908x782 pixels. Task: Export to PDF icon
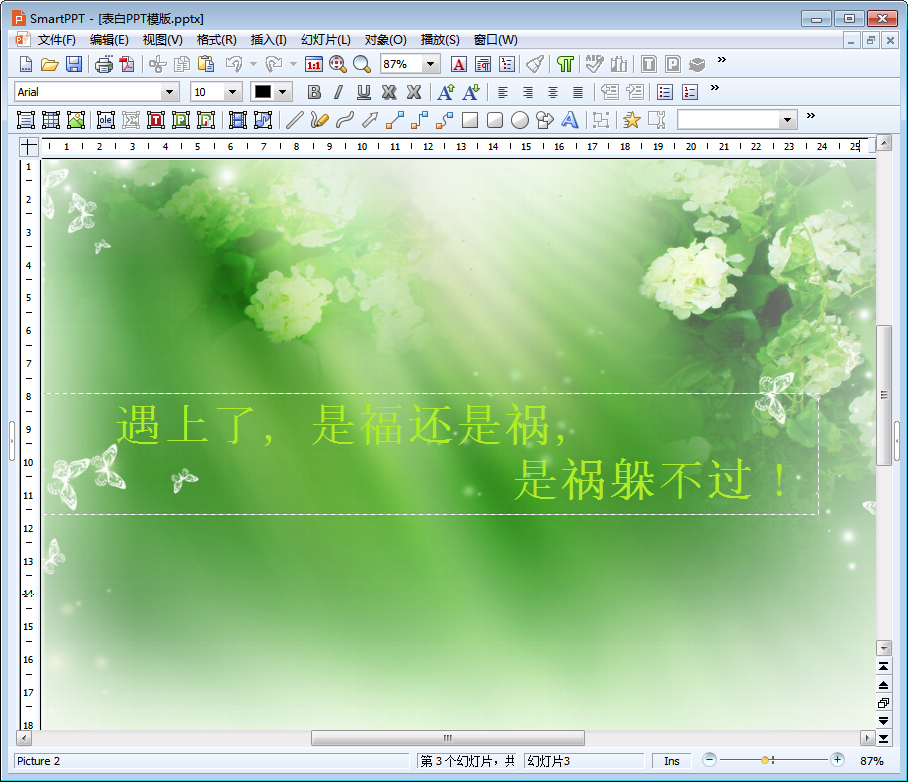tap(127, 64)
